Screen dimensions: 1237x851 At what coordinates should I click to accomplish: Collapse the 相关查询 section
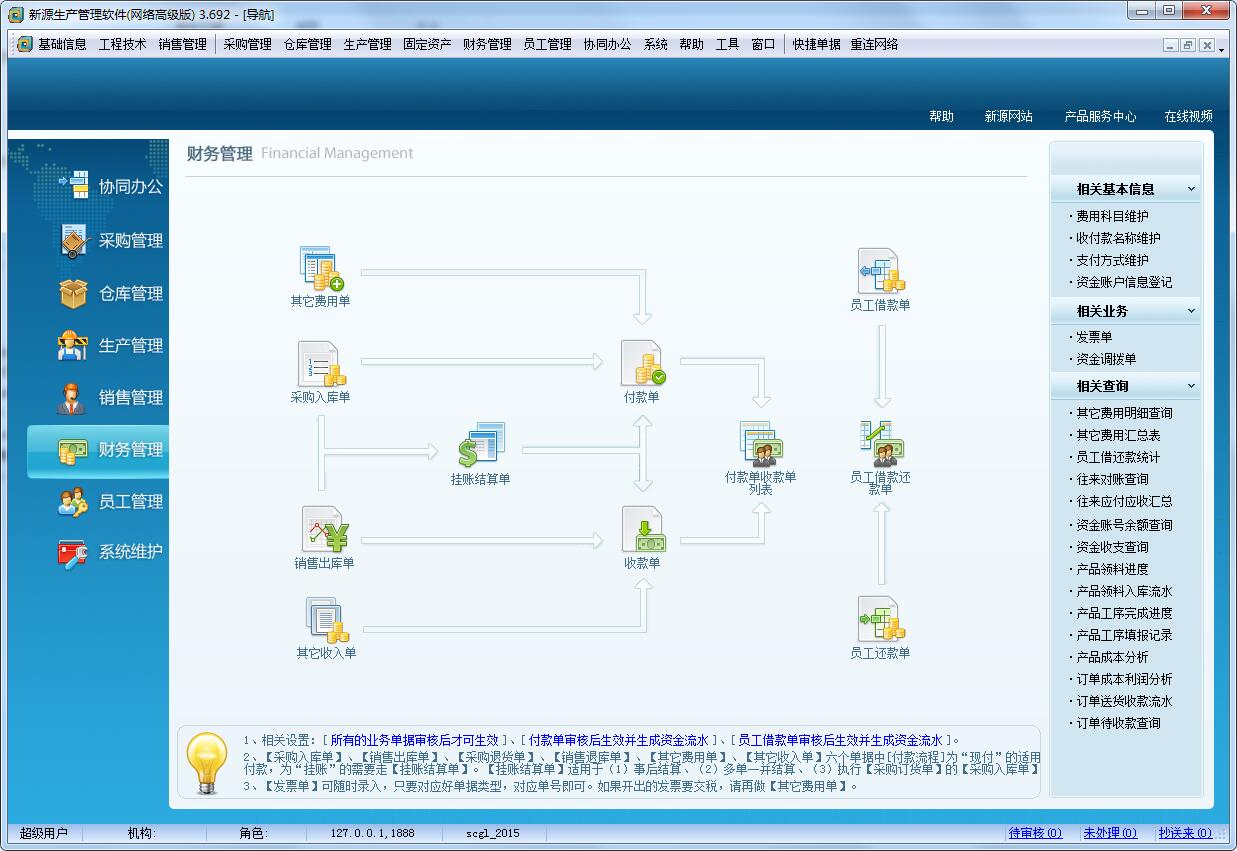pos(1190,386)
